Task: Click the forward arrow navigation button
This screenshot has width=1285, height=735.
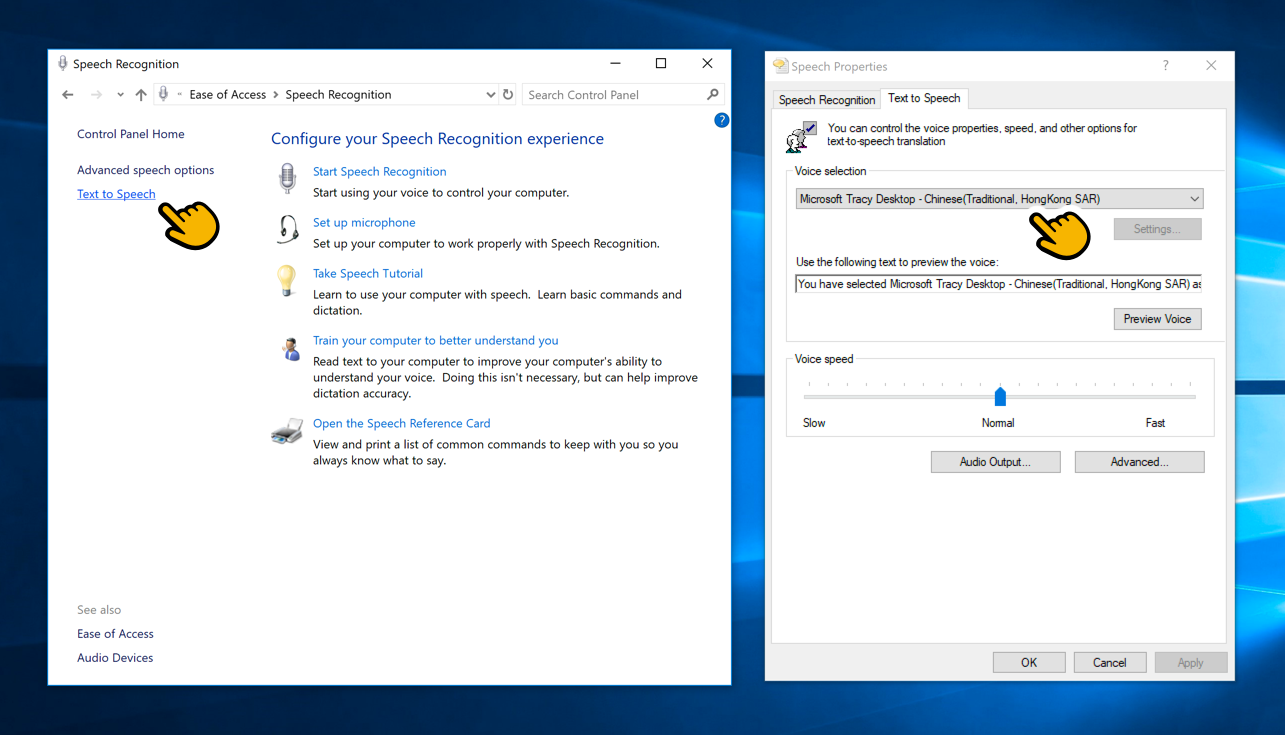Action: click(97, 95)
